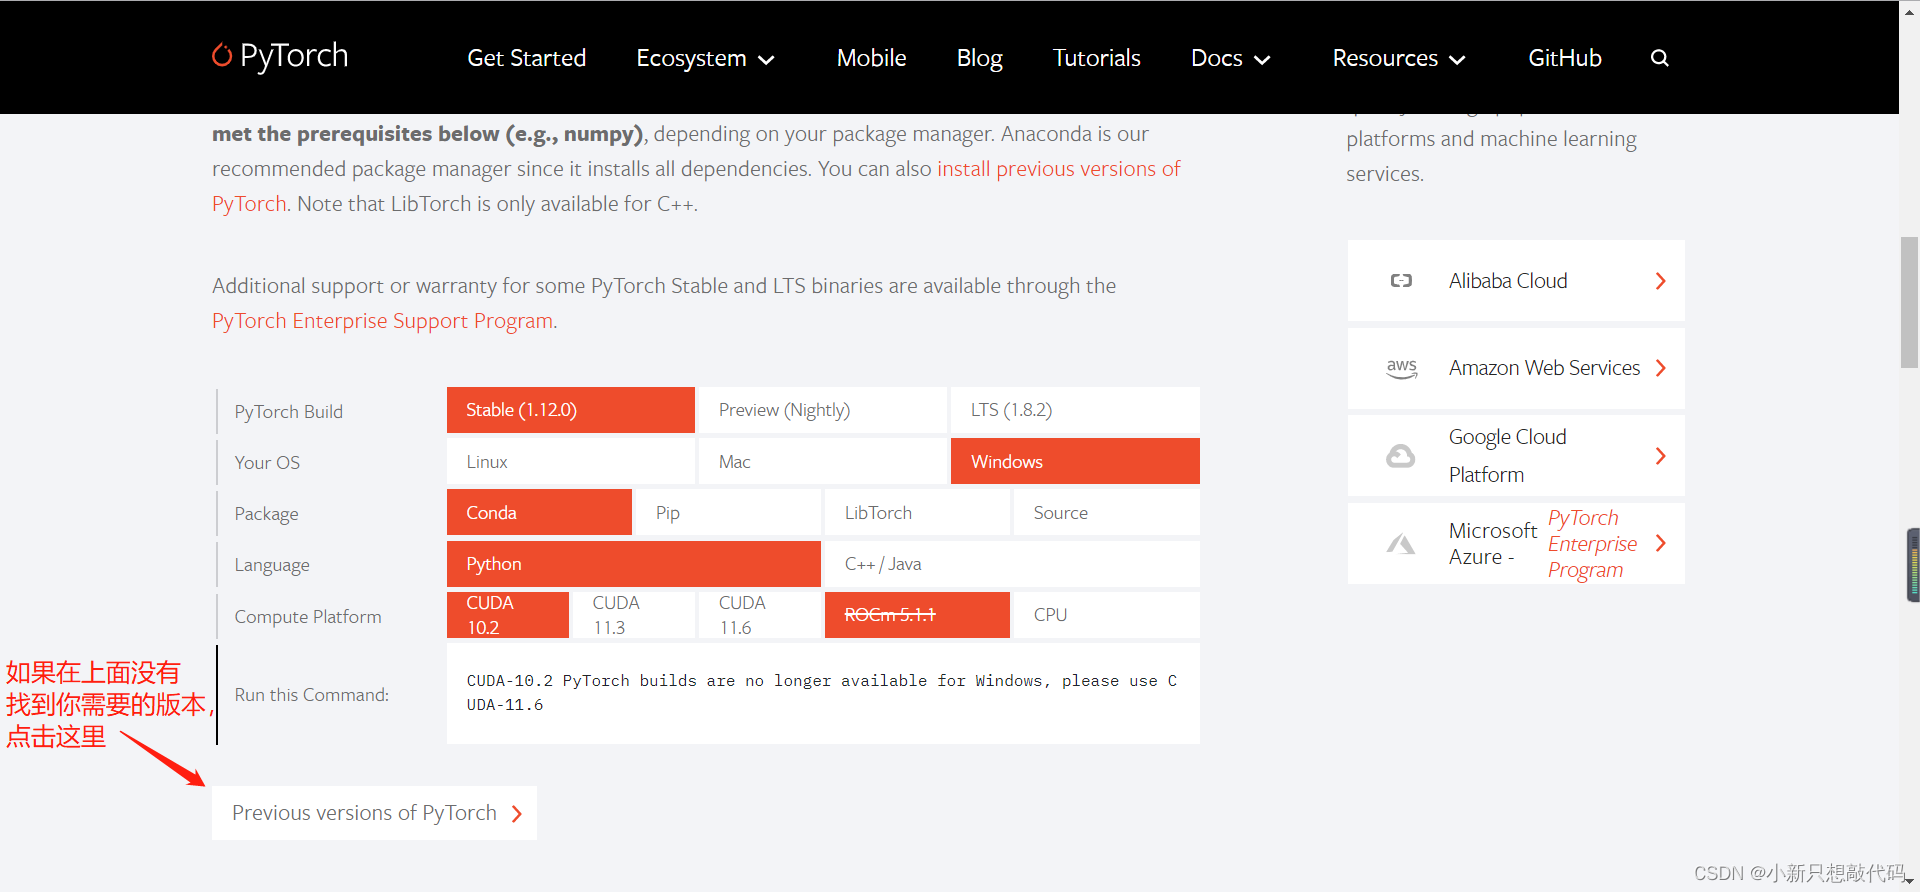Click the 'Package' row label
The image size is (1920, 892).
pyautogui.click(x=266, y=514)
